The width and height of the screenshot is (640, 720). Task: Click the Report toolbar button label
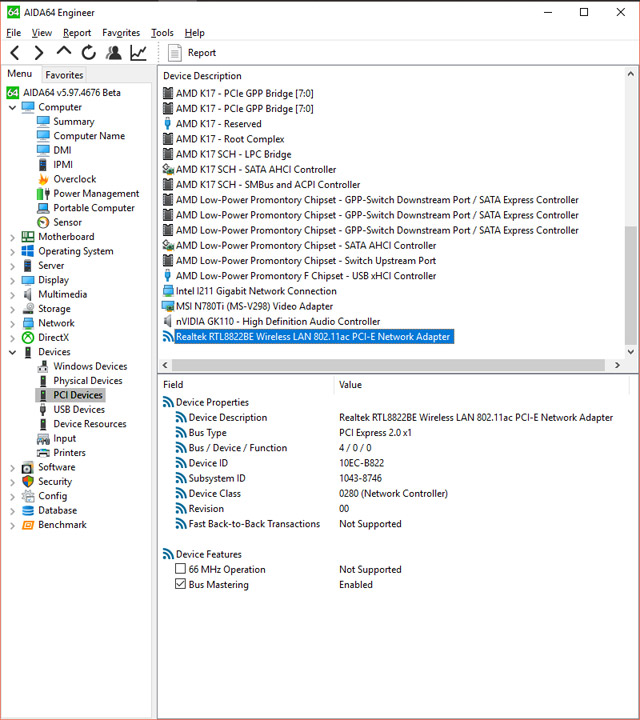click(x=202, y=53)
